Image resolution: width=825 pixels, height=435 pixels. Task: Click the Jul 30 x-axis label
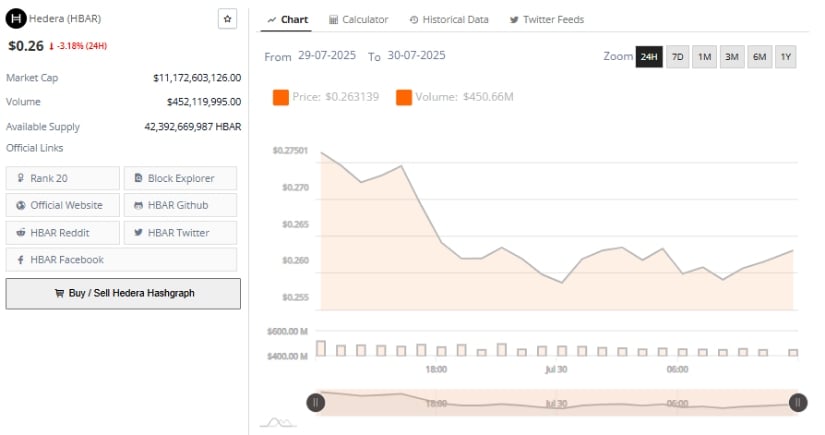click(556, 369)
